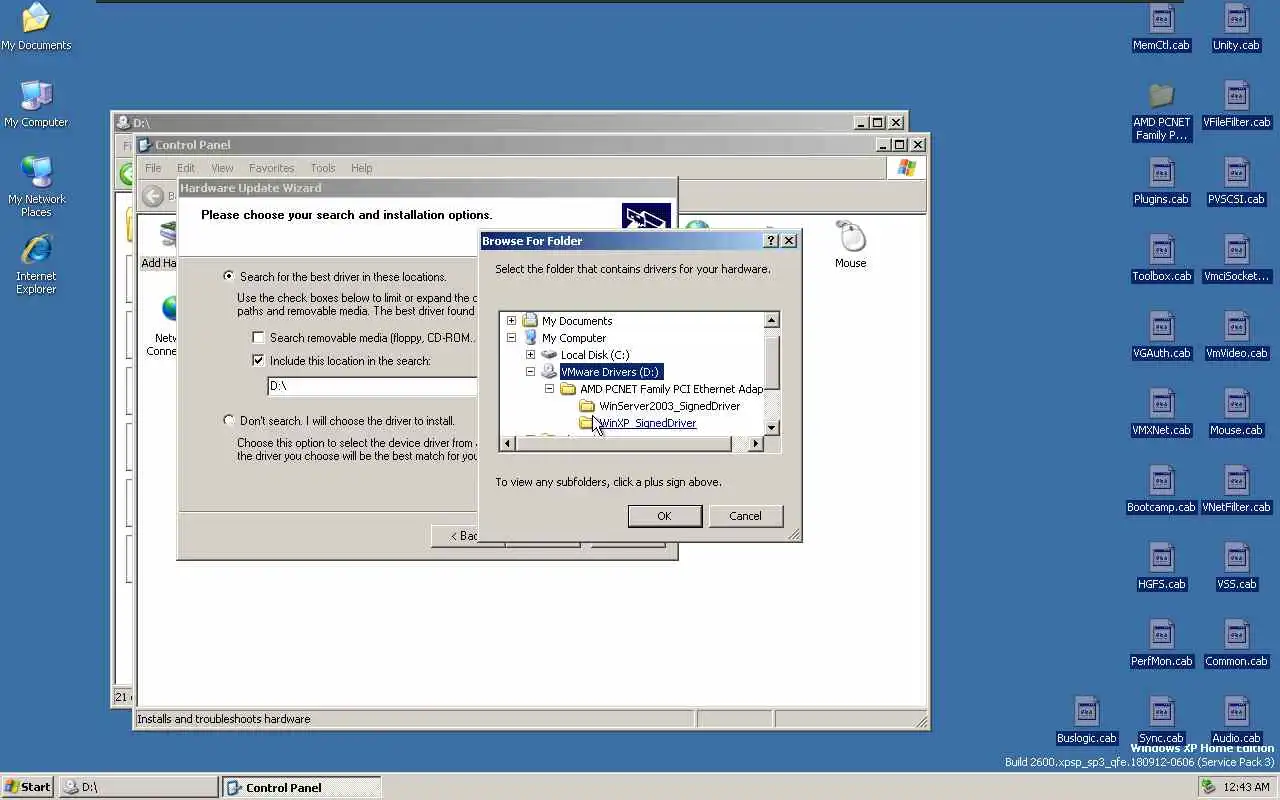Select Mouse.cab desktop file
Image resolution: width=1280 pixels, height=800 pixels.
point(1236,412)
